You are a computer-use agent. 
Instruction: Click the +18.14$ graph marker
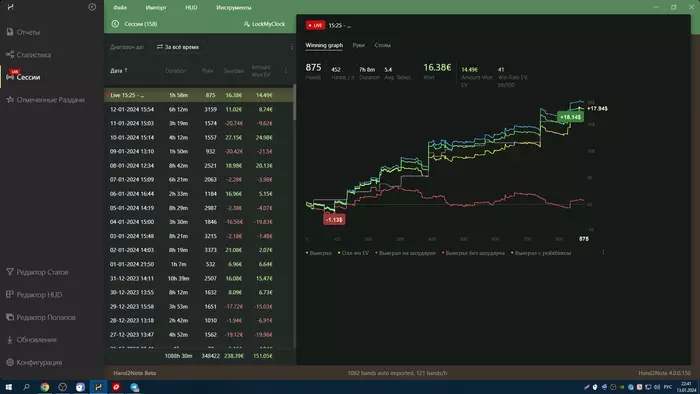pos(571,117)
